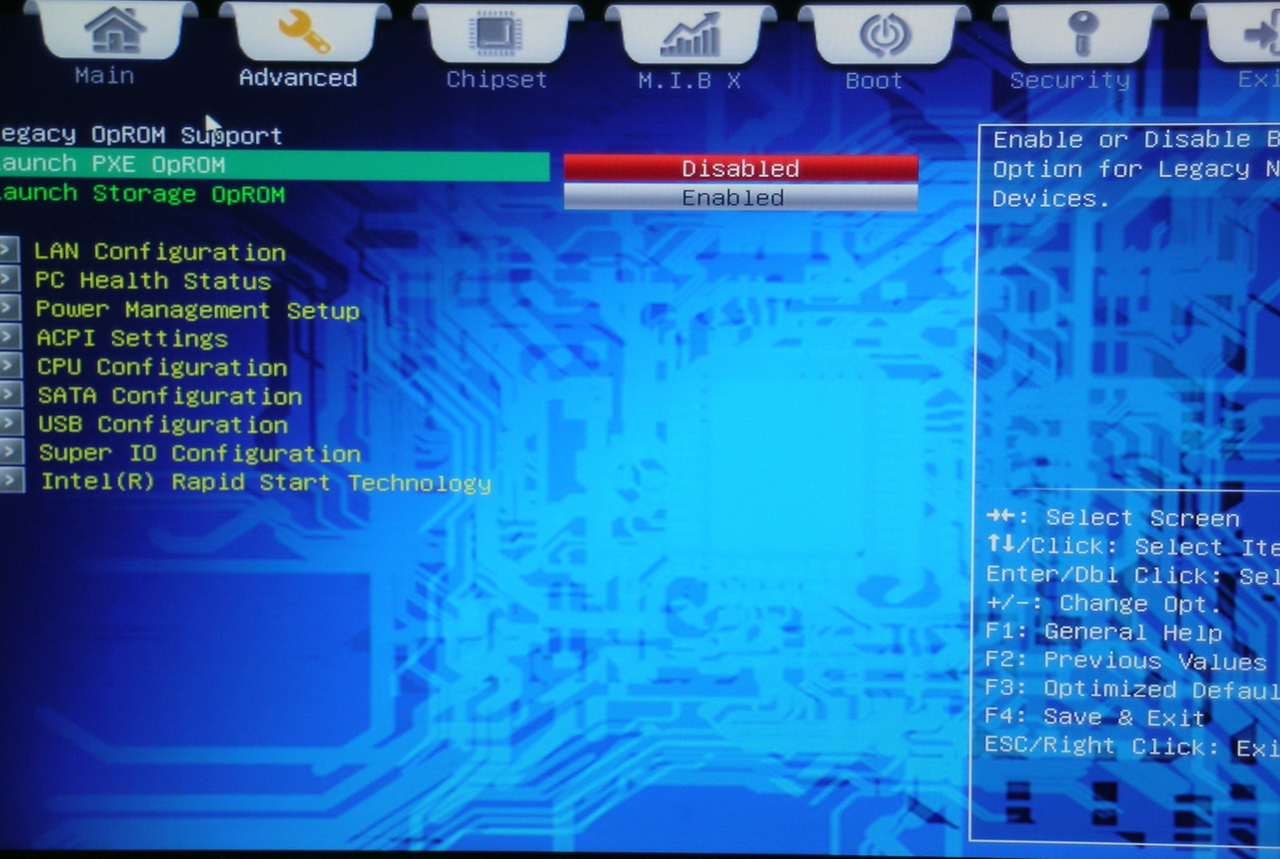
Task: Click the 'ESC/Right Click: Exit' line
Action: 1132,746
